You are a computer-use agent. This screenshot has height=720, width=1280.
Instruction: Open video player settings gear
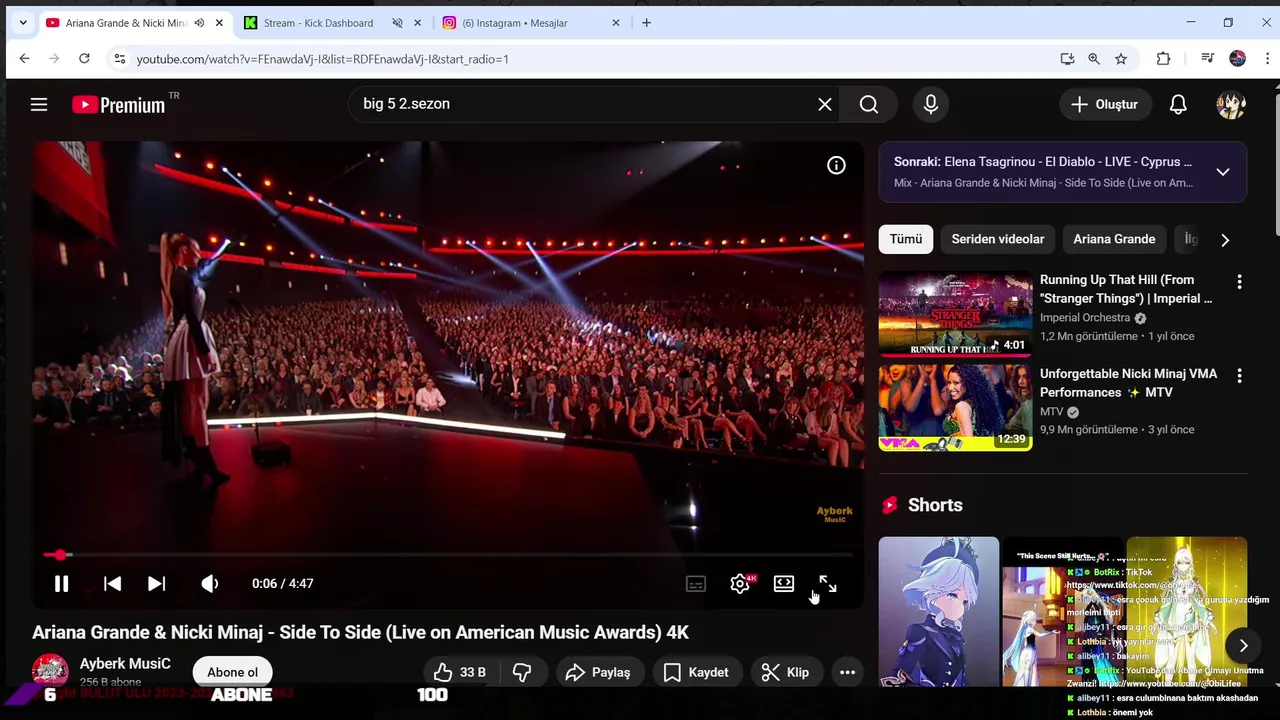(x=740, y=584)
